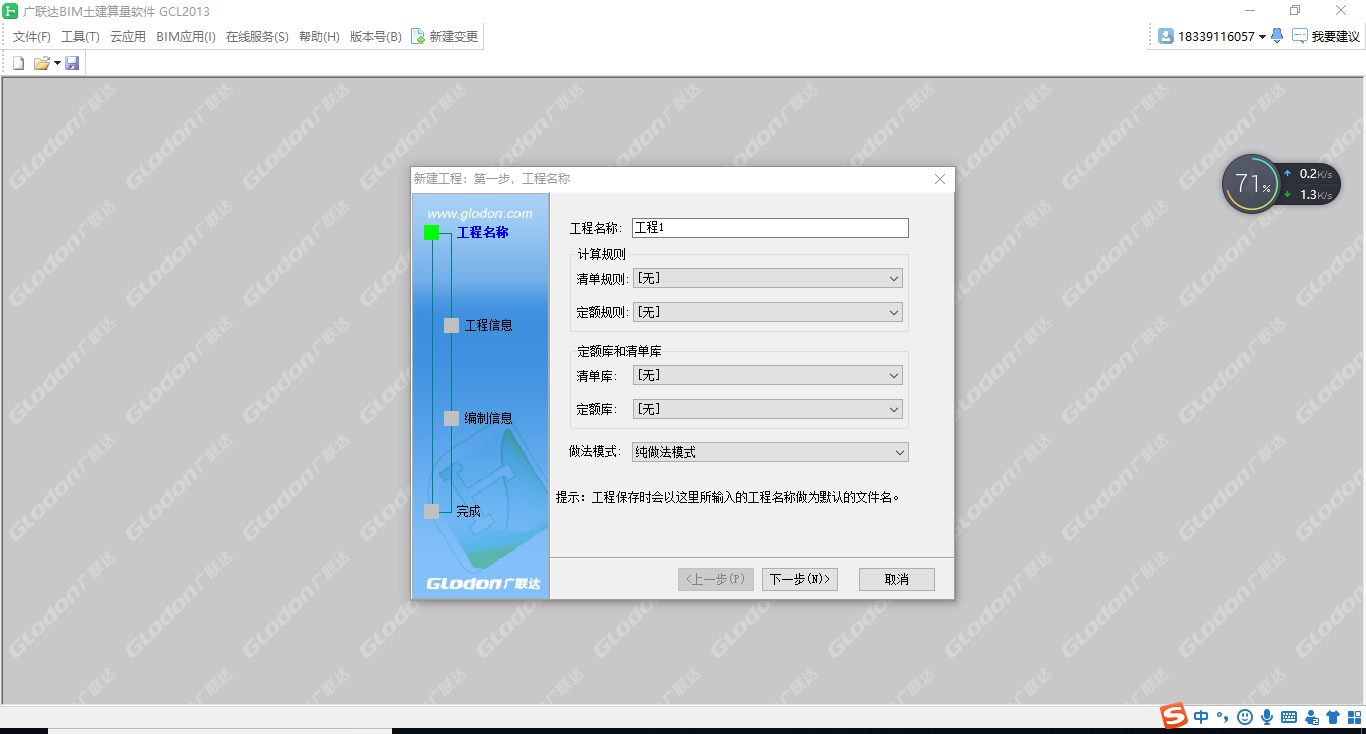Click the shirt skin icon in IME bar
Screen dimensions: 1366x734
[1333, 717]
